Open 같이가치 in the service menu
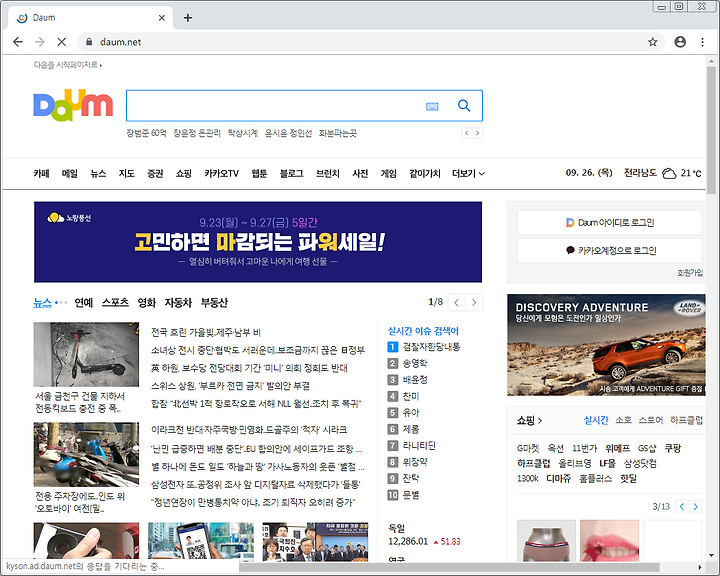720x576 pixels. click(425, 174)
